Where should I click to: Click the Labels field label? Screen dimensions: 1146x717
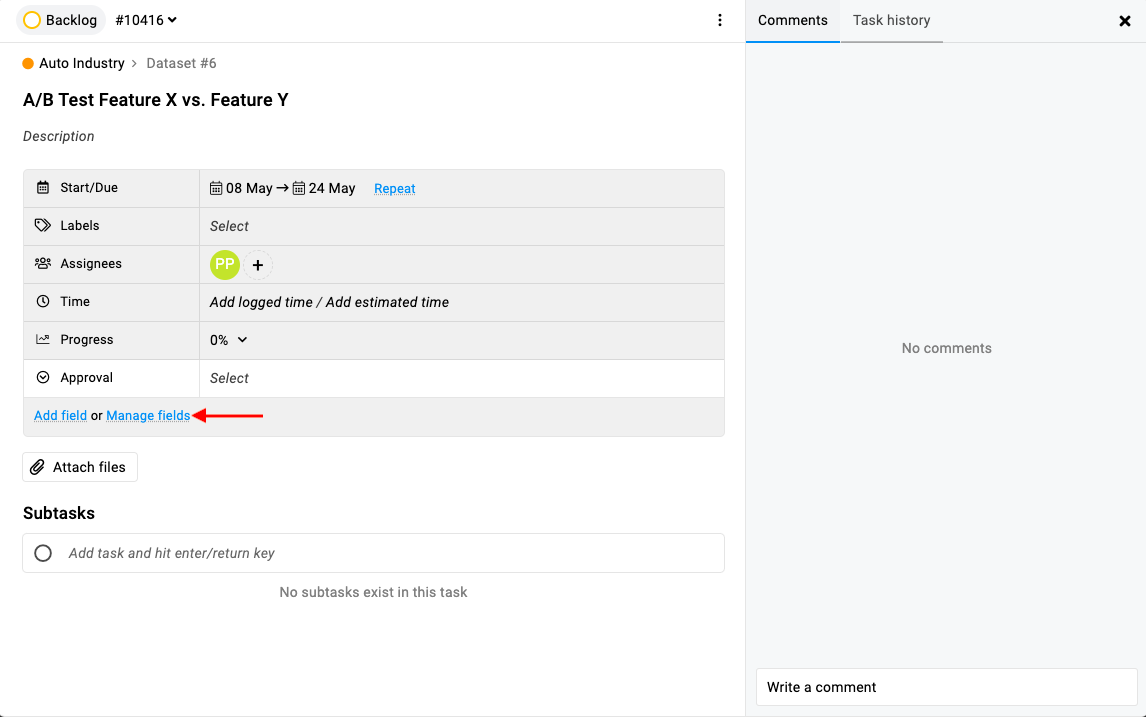tap(80, 226)
